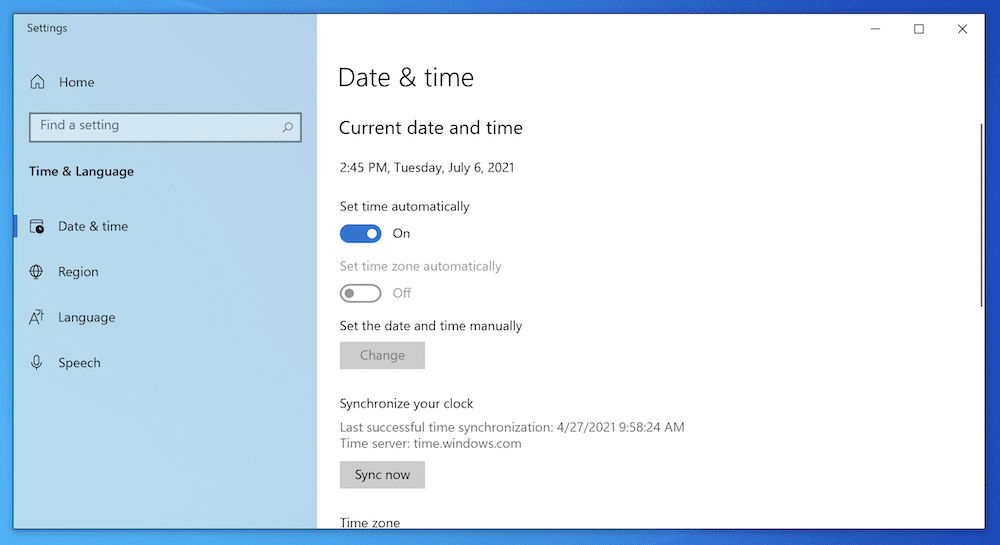This screenshot has height=545, width=1000.
Task: Click the 'Set the date and time manually' label
Action: [x=430, y=326]
